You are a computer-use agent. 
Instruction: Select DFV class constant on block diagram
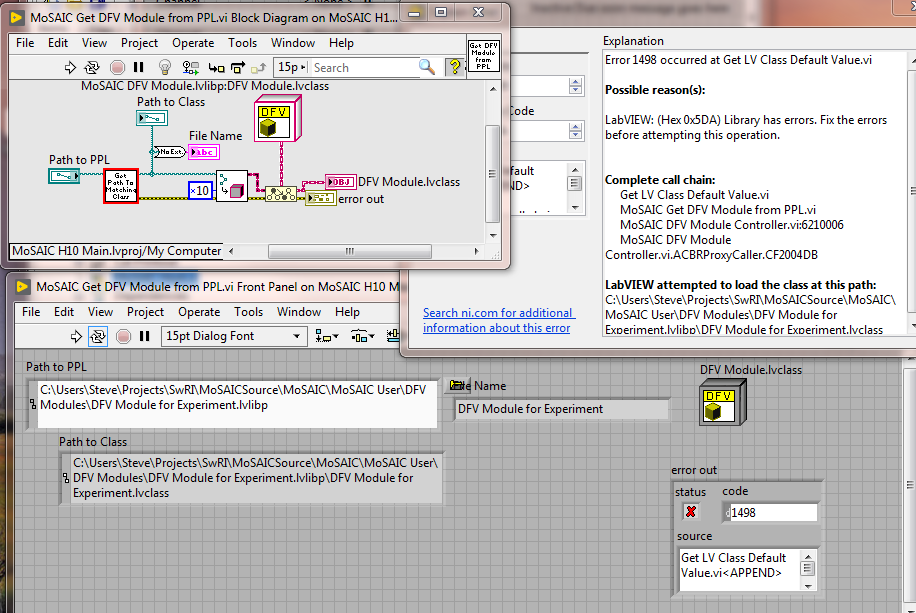click(x=277, y=120)
